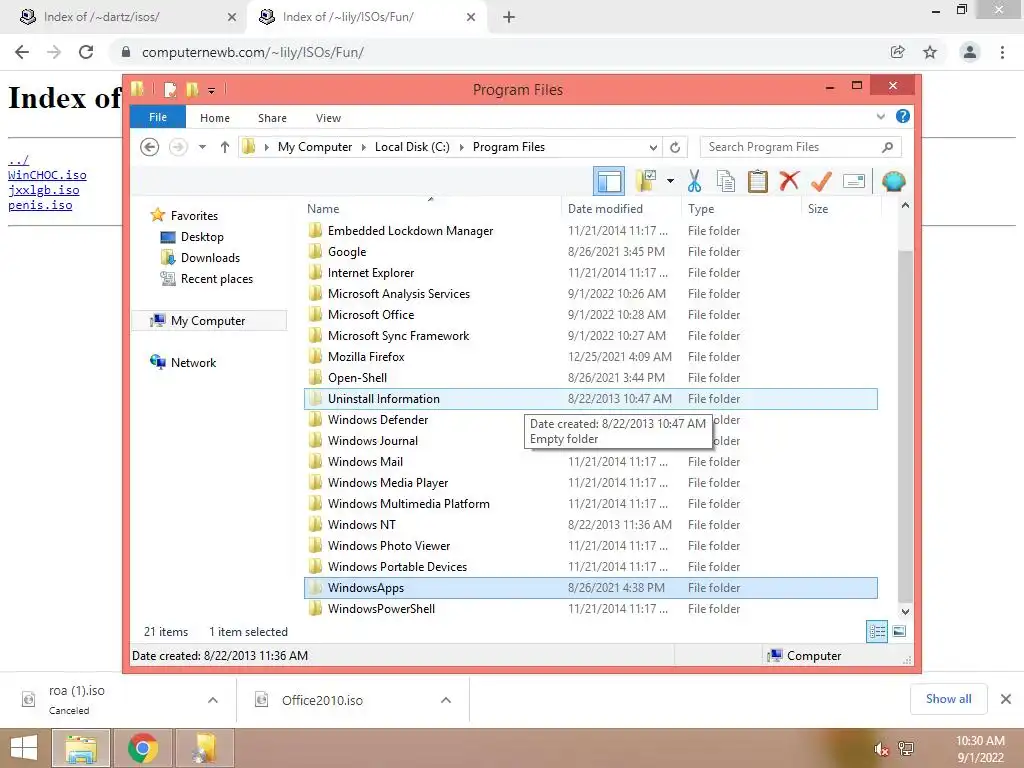Open Customize Quick Access Toolbar dropdown
1024x768 pixels.
(x=212, y=90)
